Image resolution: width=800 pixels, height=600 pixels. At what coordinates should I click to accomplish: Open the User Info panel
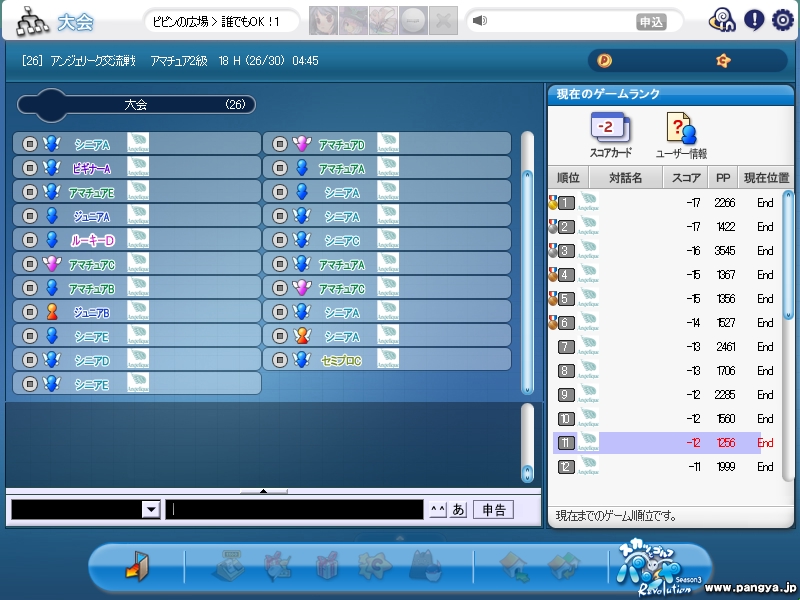pos(681,135)
